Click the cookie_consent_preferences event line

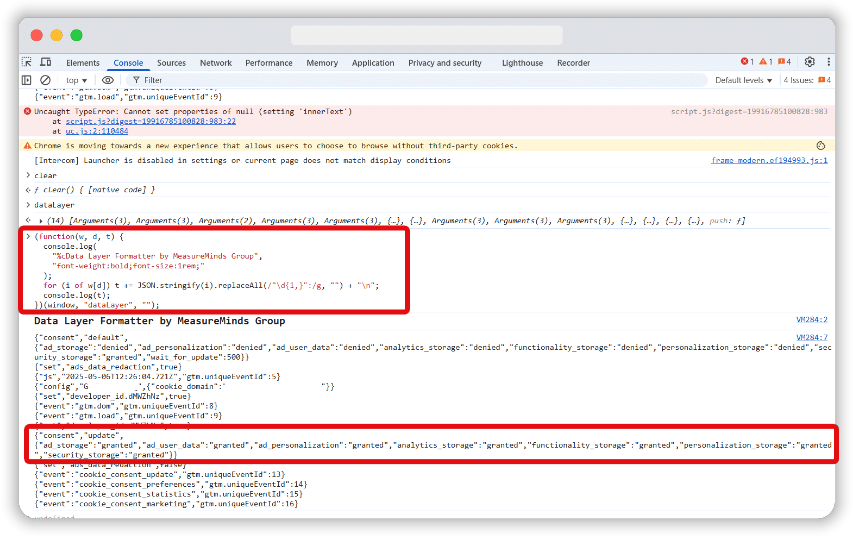(x=171, y=484)
